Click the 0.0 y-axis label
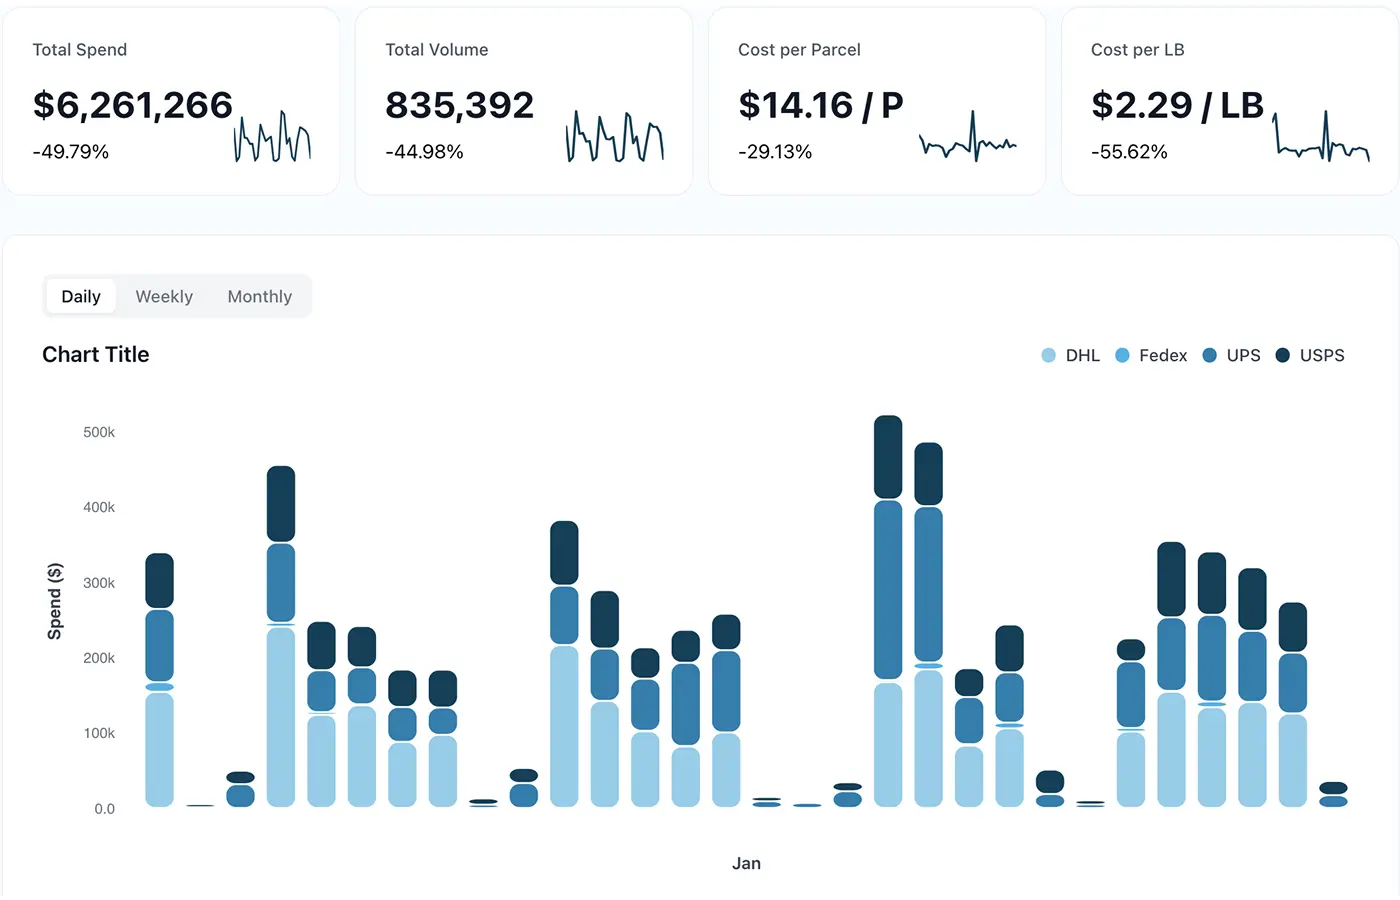 105,809
